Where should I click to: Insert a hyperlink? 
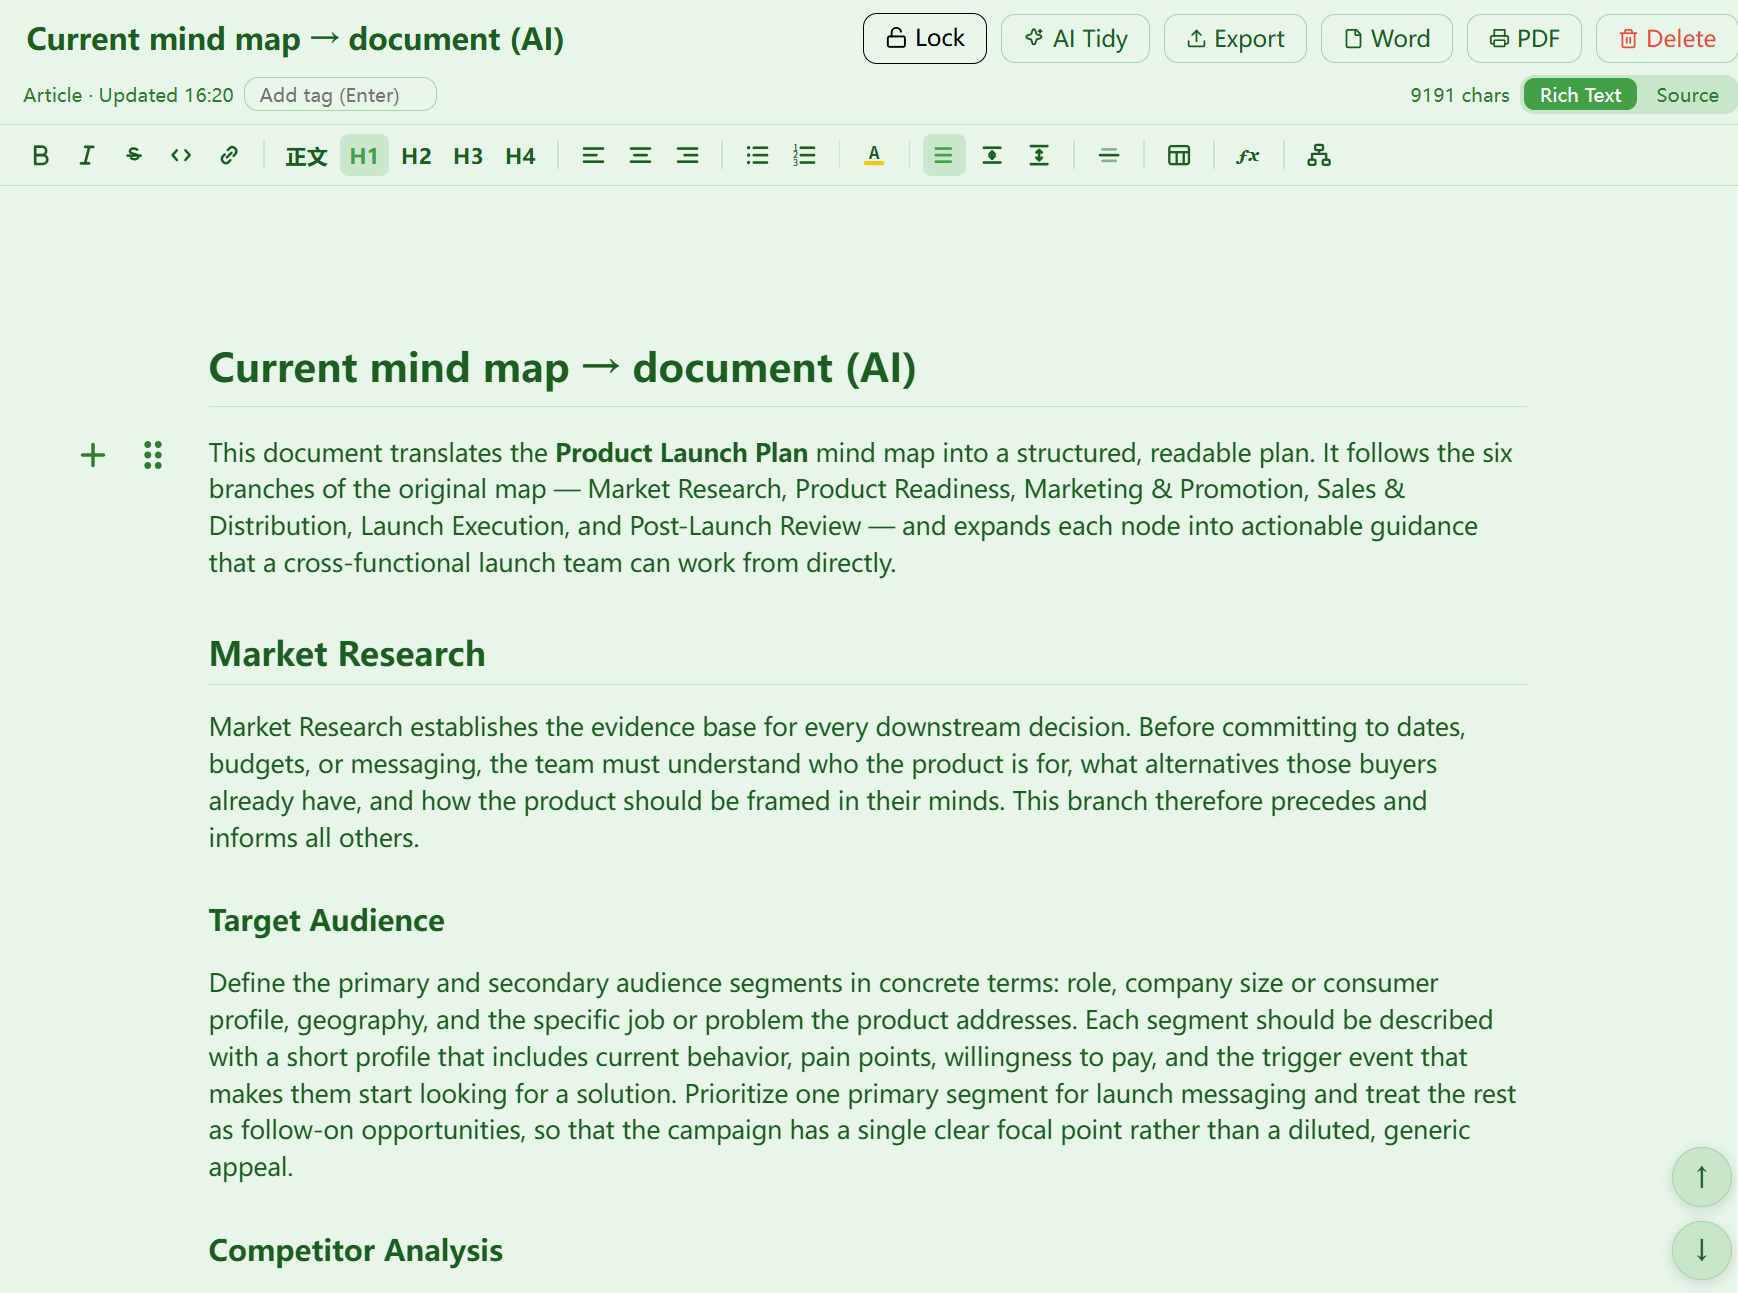[229, 155]
